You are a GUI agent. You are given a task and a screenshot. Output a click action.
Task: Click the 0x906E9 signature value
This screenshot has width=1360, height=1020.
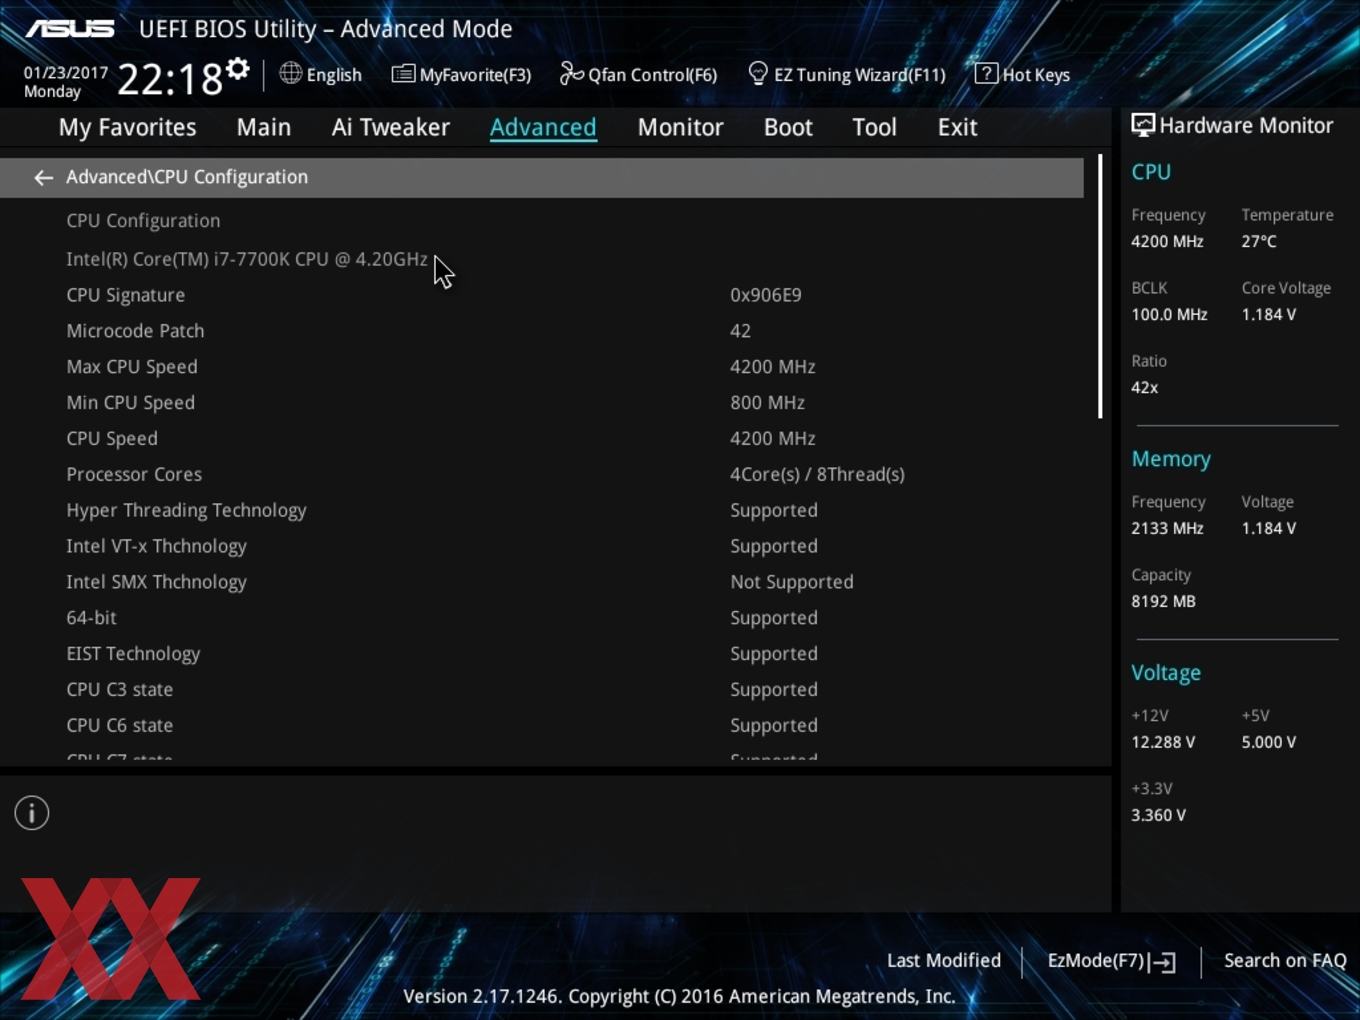click(766, 295)
